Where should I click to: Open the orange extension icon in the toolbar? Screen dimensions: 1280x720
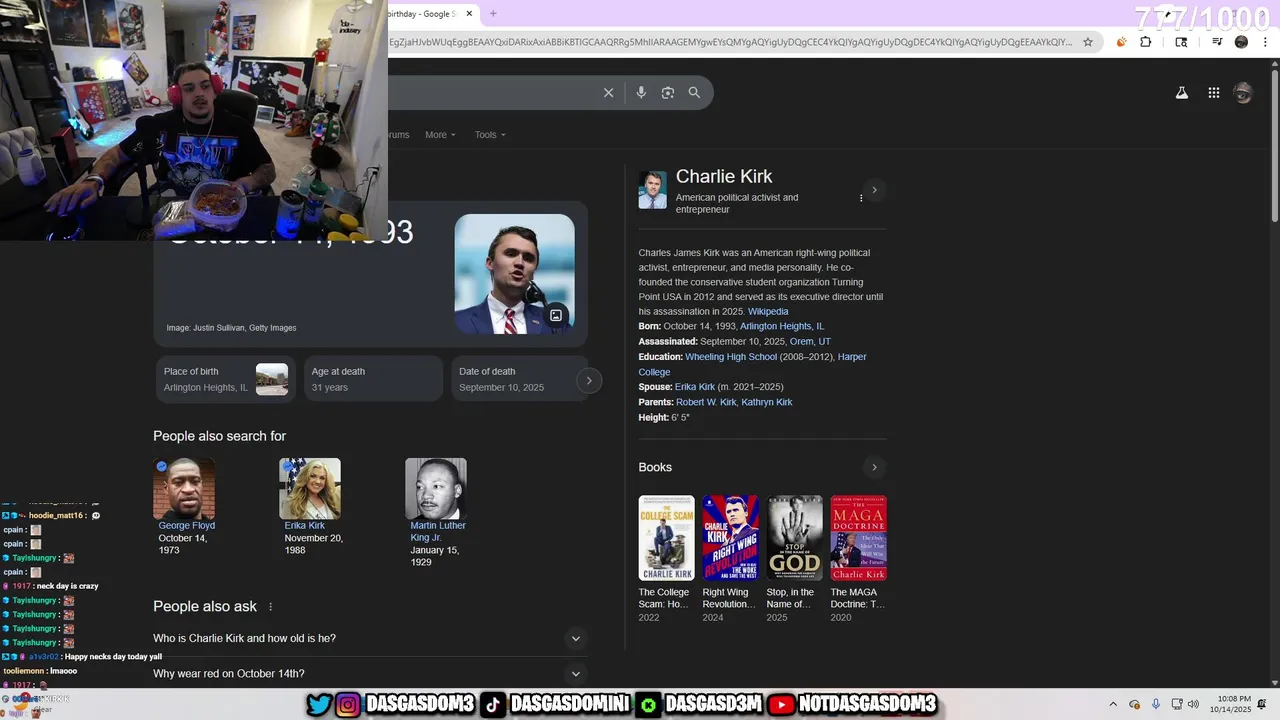1121,42
